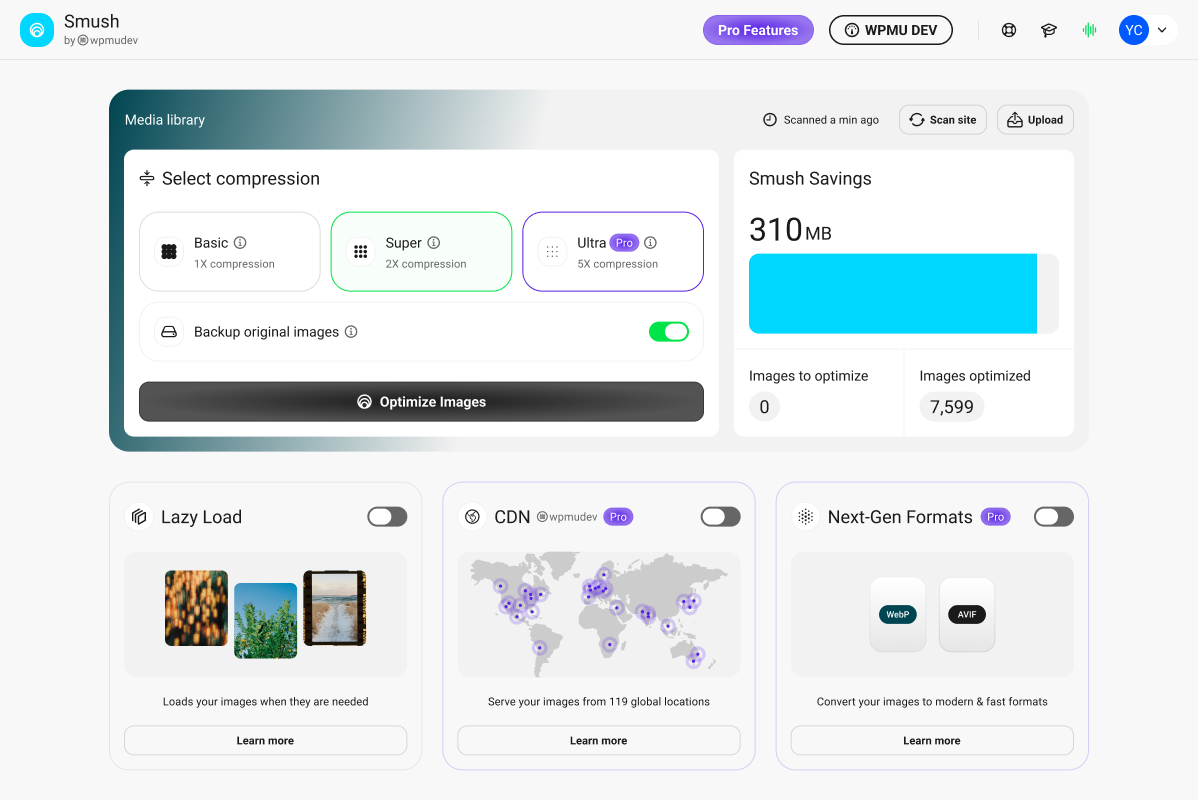Click info icon next to Super
The image size is (1200, 800).
pos(434,243)
